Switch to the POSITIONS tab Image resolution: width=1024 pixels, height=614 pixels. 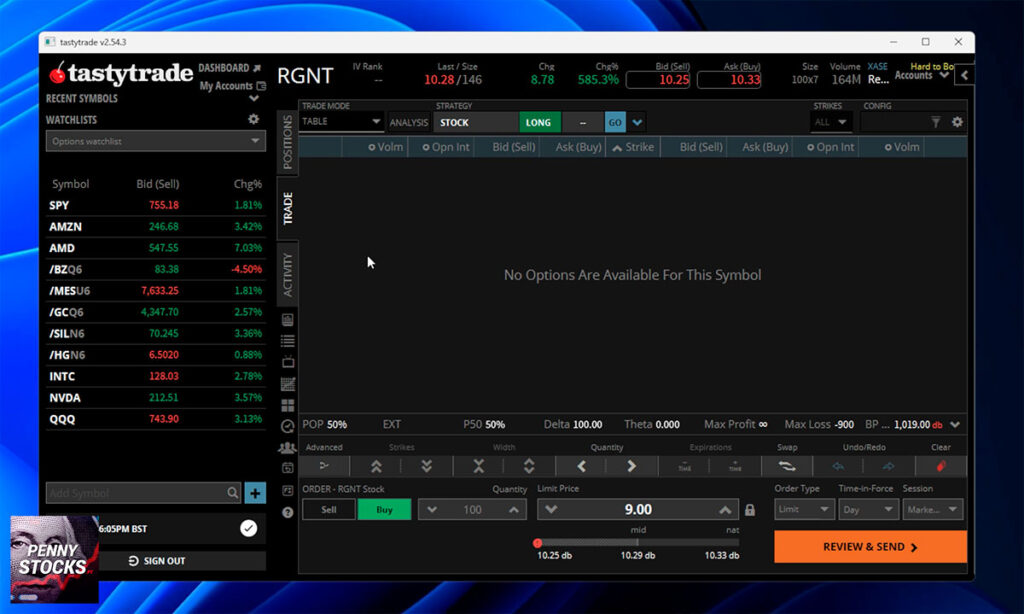[x=287, y=142]
